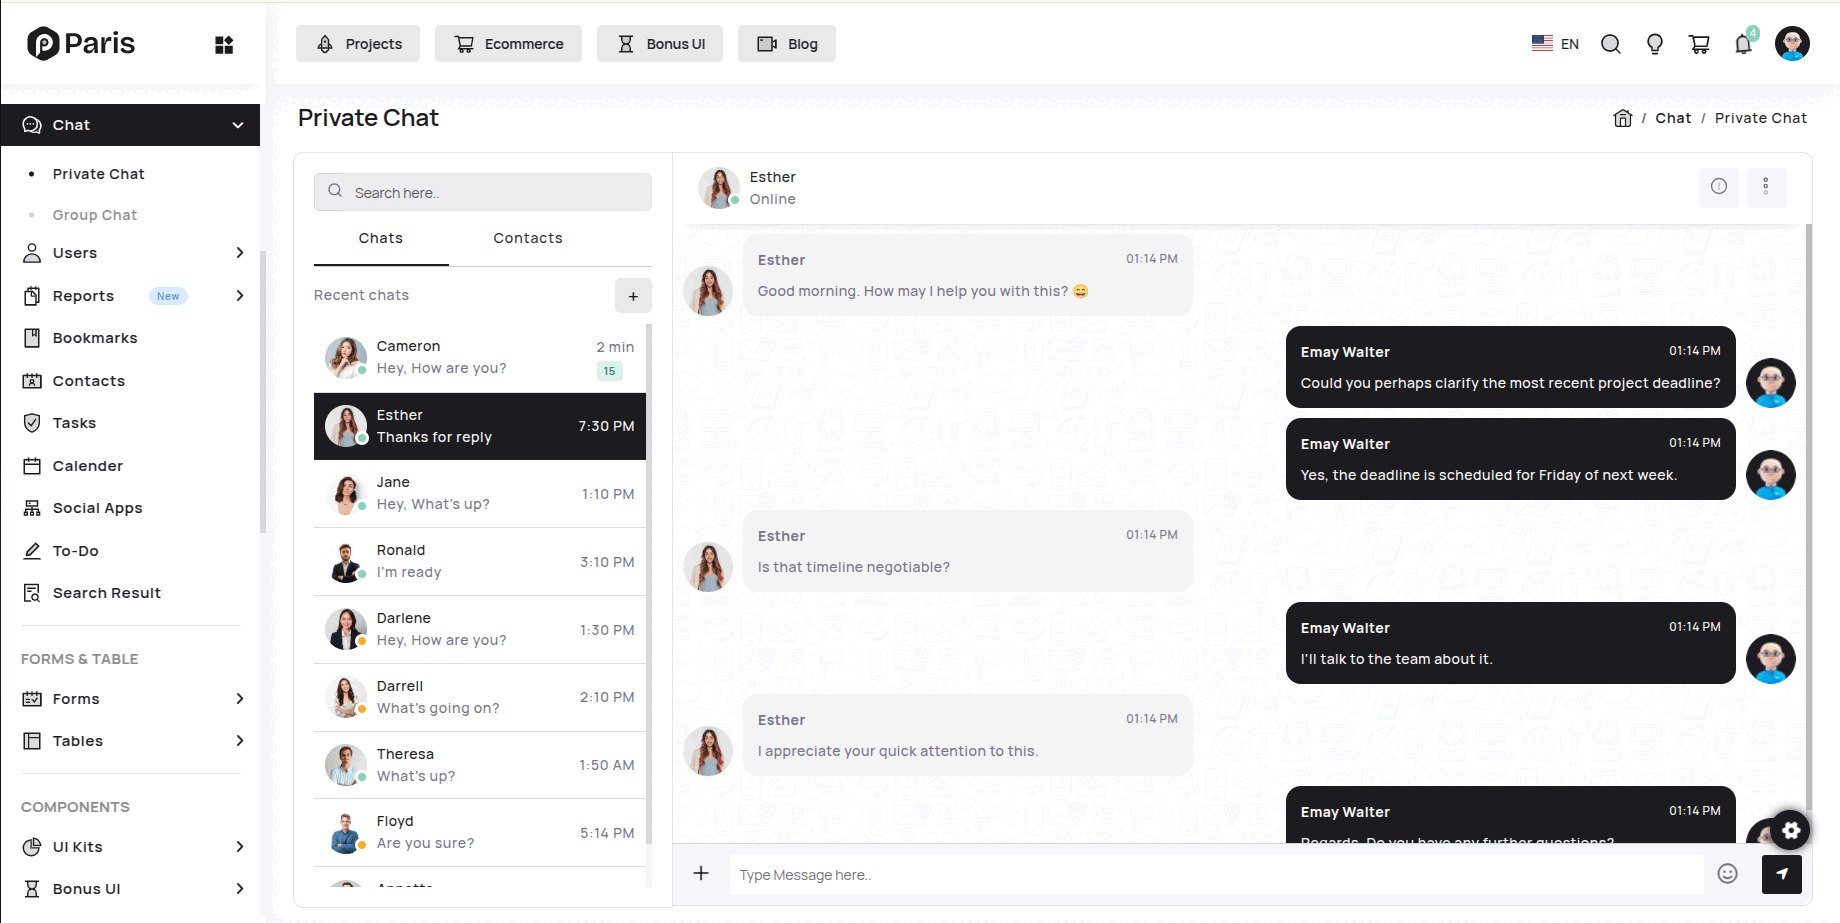The image size is (1840, 923).
Task: Click the Ecommerce button in top bar
Action: point(508,44)
